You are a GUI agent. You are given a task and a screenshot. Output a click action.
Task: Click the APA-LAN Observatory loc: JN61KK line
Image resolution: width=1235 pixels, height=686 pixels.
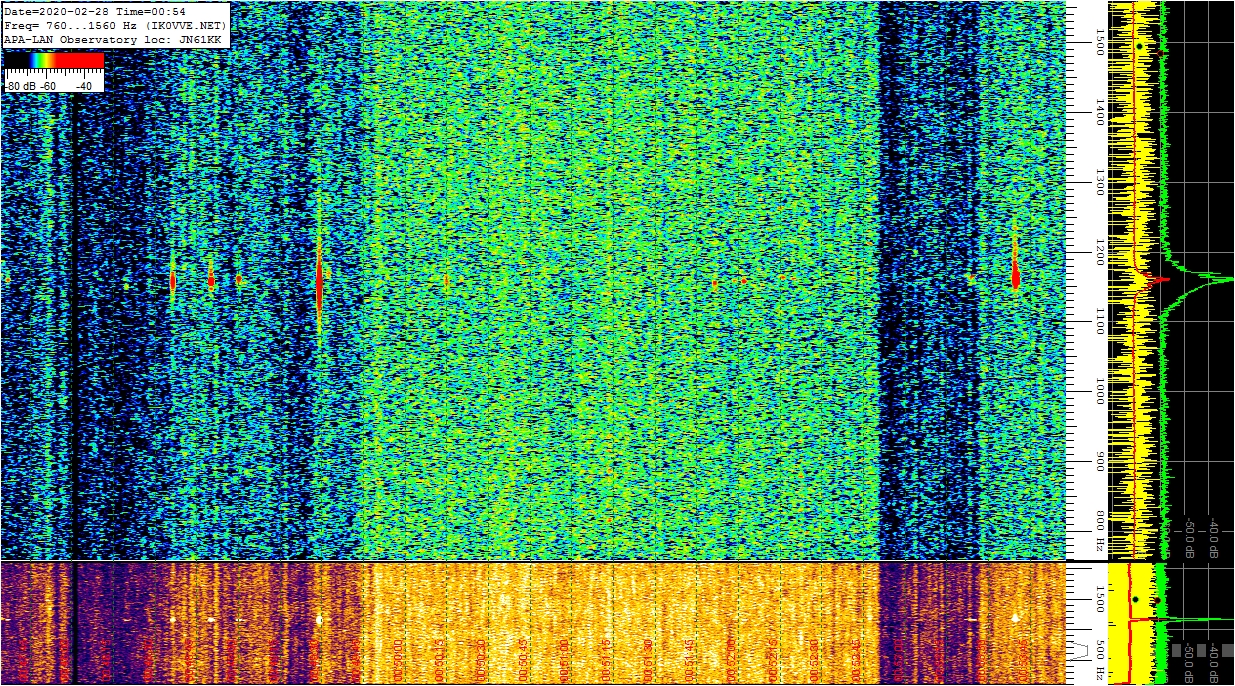point(112,39)
